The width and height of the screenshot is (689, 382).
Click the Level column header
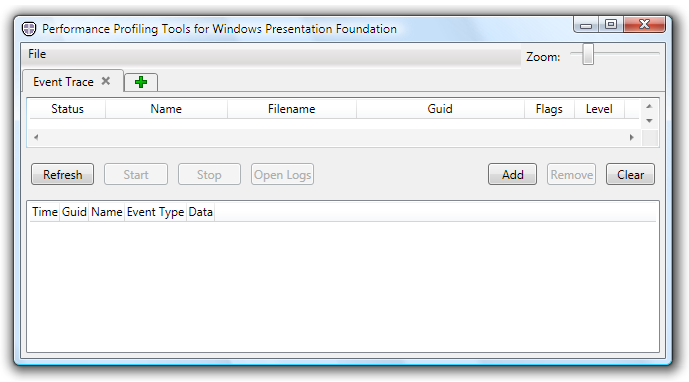(599, 109)
